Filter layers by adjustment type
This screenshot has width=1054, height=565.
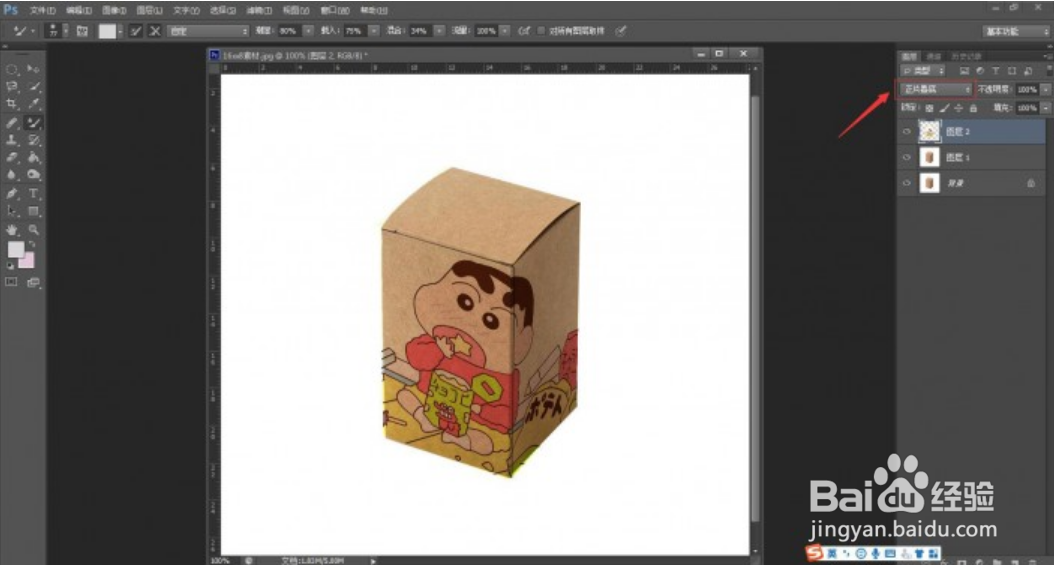(979, 71)
